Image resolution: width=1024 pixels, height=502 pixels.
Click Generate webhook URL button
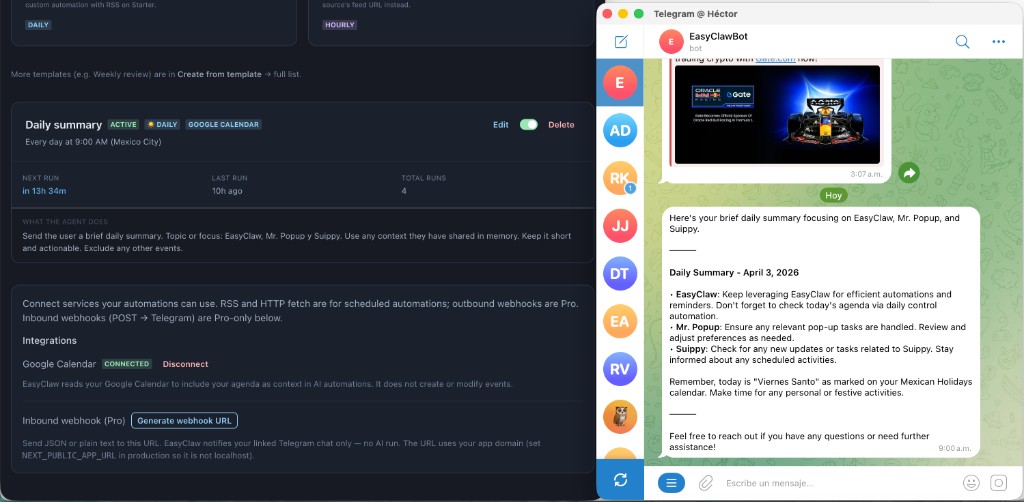184,420
